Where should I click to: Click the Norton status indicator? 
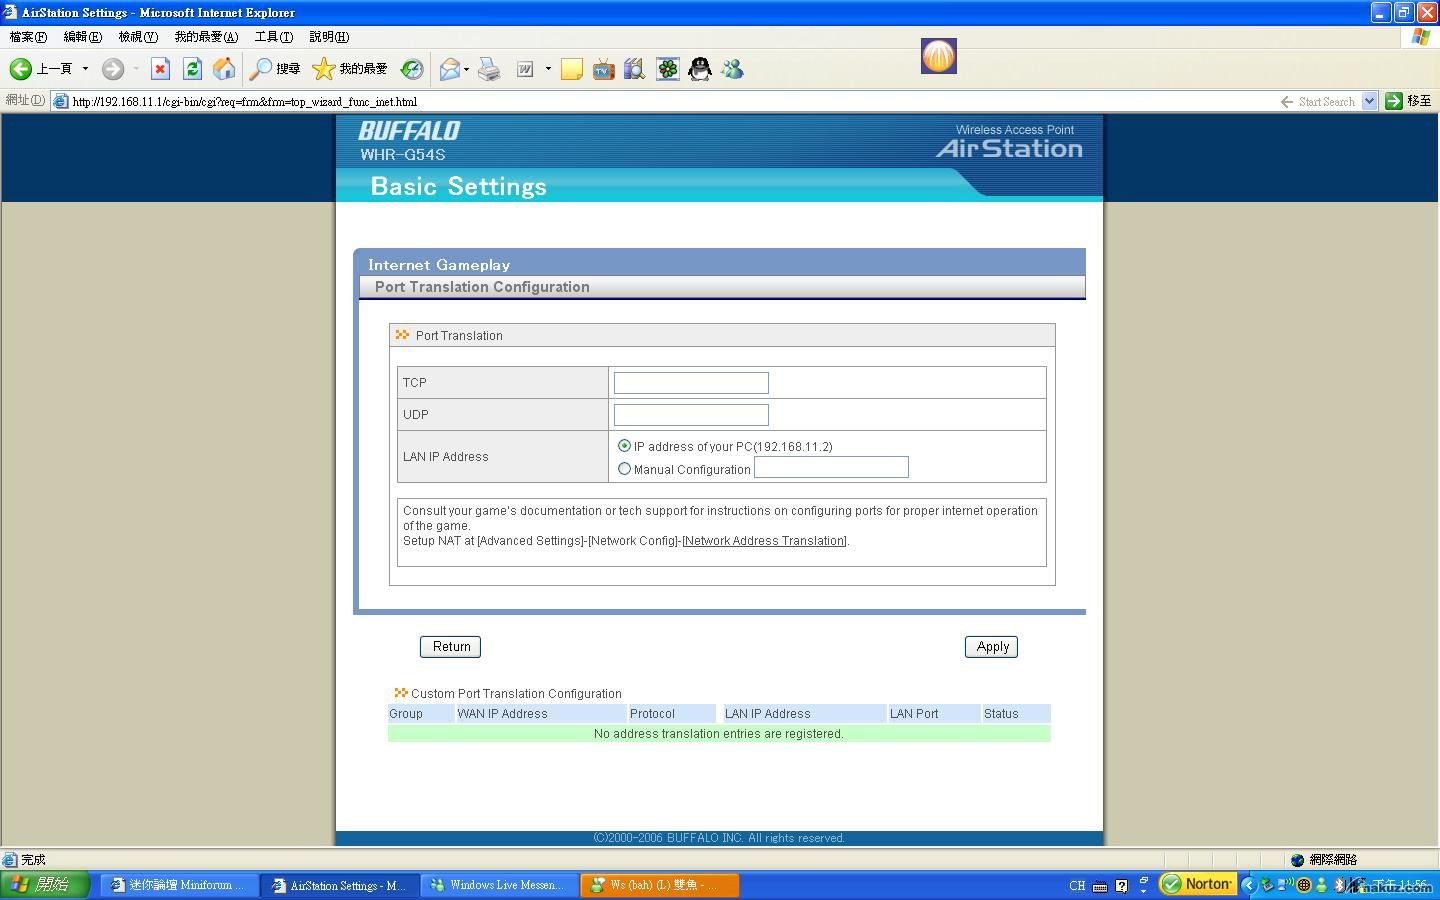pyautogui.click(x=1197, y=885)
